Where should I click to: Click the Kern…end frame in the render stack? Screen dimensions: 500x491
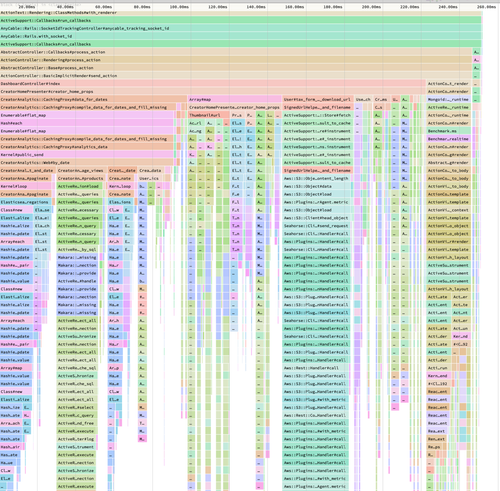439,376
